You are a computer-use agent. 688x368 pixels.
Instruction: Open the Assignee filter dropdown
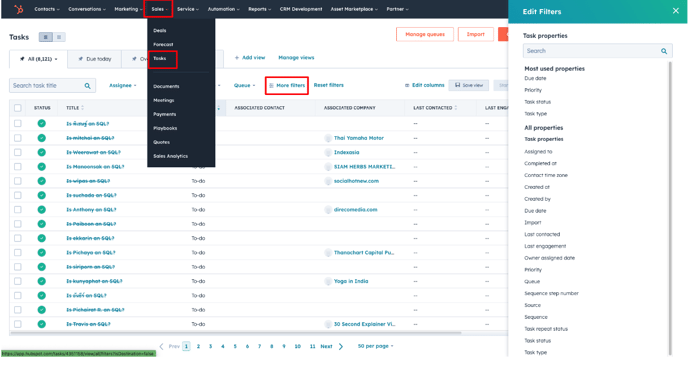click(122, 86)
